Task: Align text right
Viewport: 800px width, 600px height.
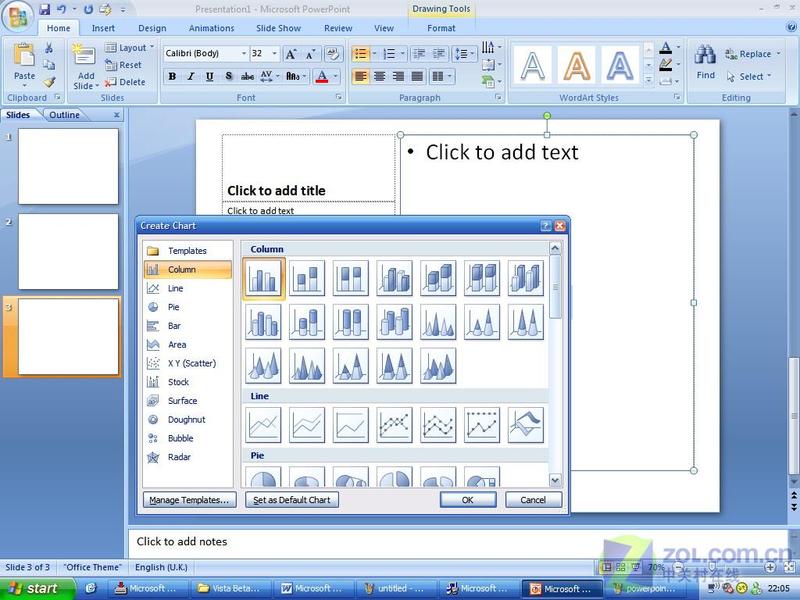Action: coord(398,77)
